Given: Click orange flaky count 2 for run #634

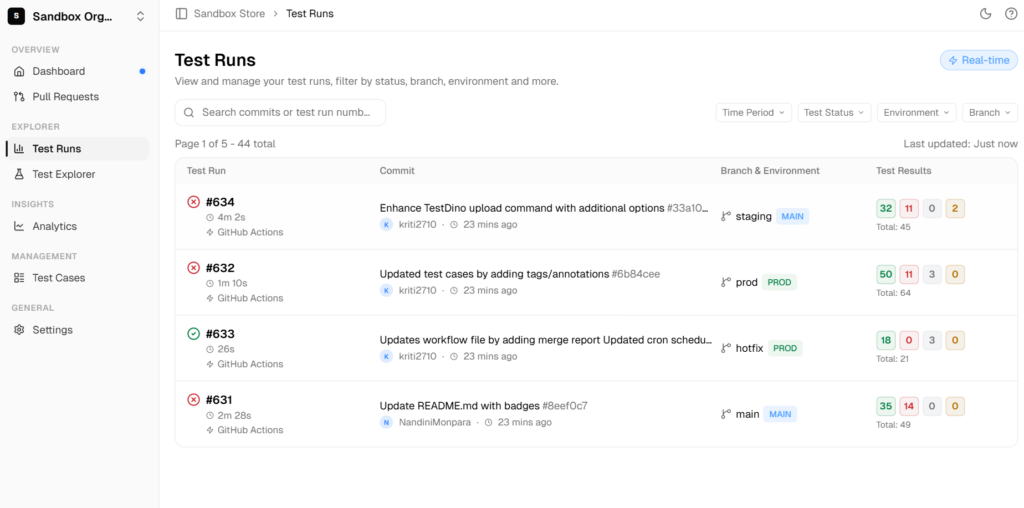Looking at the screenshot, I should click(x=955, y=208).
